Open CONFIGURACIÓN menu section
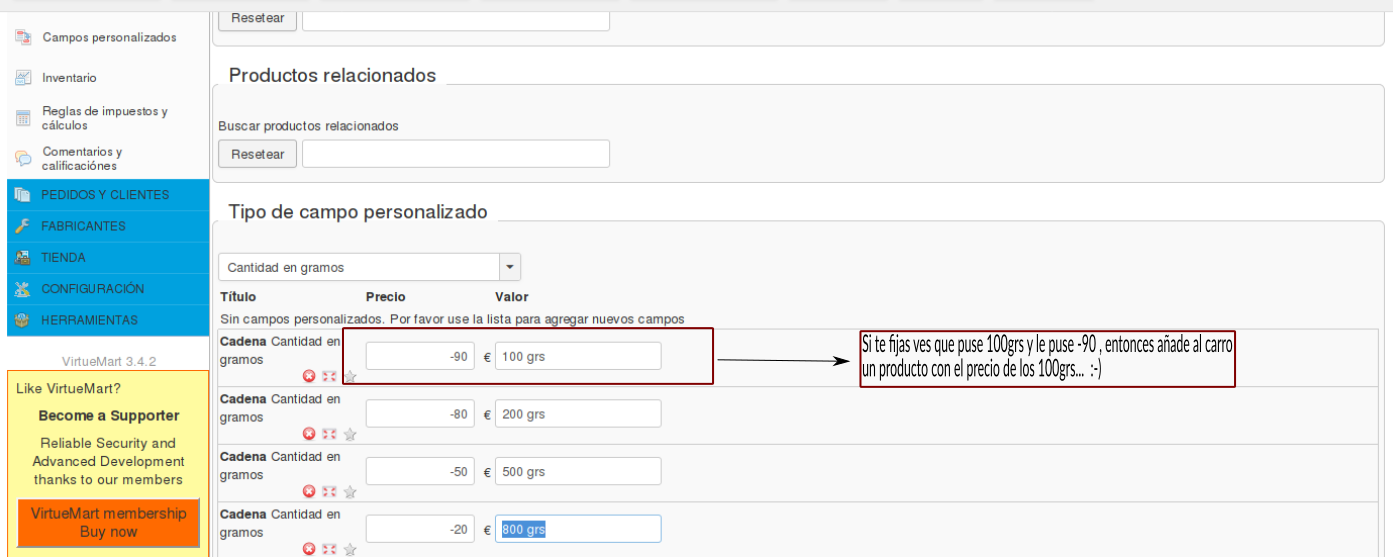Image resolution: width=1393 pixels, height=557 pixels. (x=108, y=289)
